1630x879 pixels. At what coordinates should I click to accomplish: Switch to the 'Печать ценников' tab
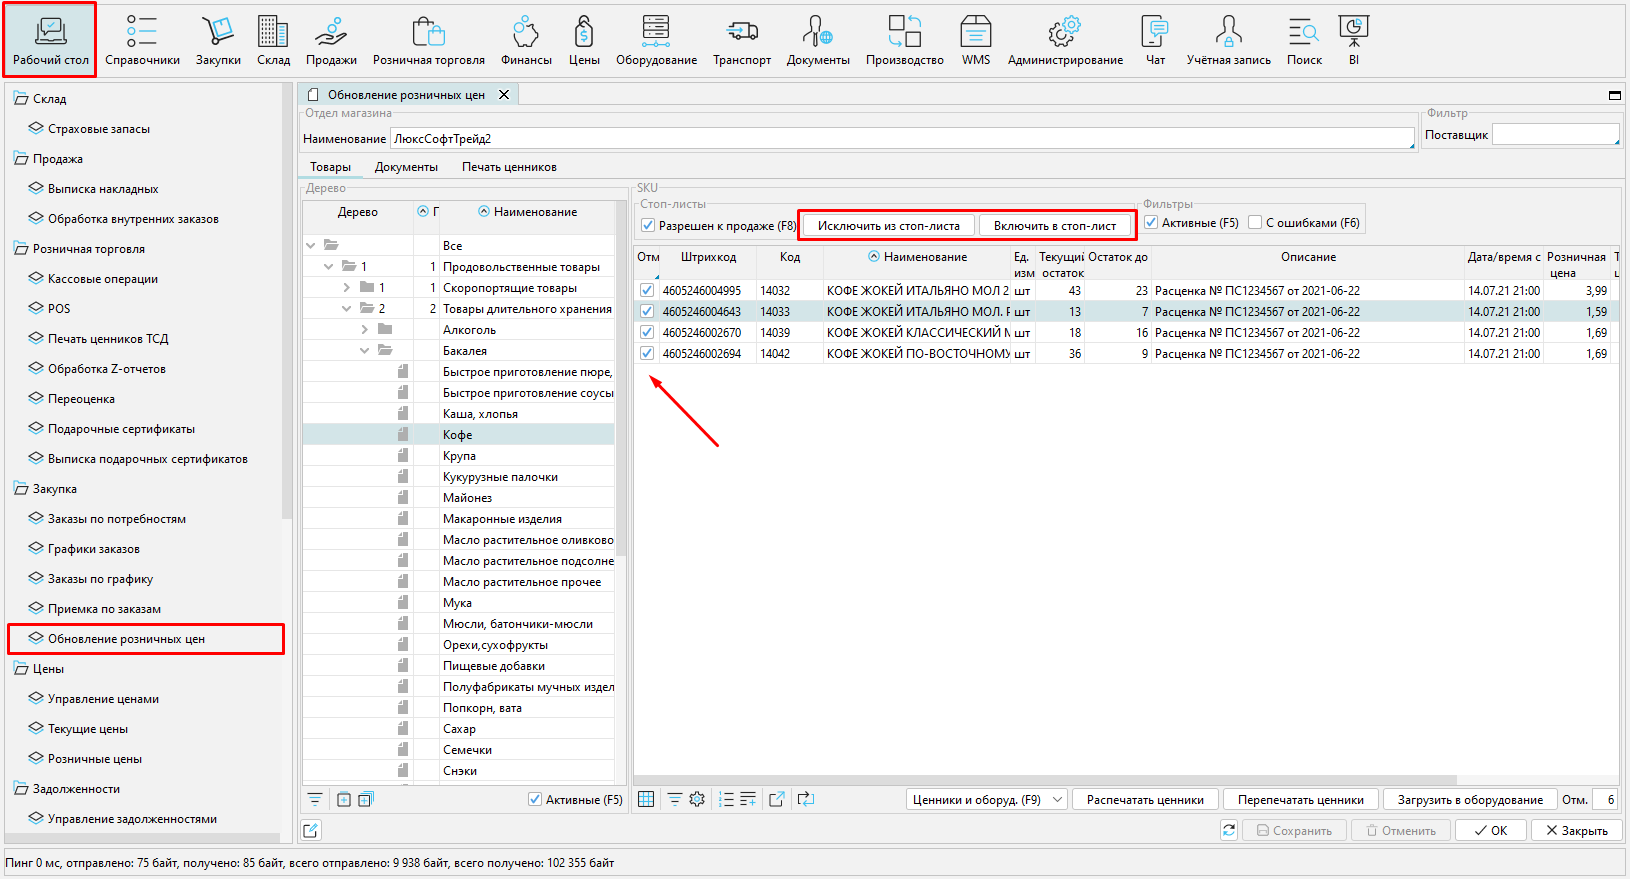509,167
